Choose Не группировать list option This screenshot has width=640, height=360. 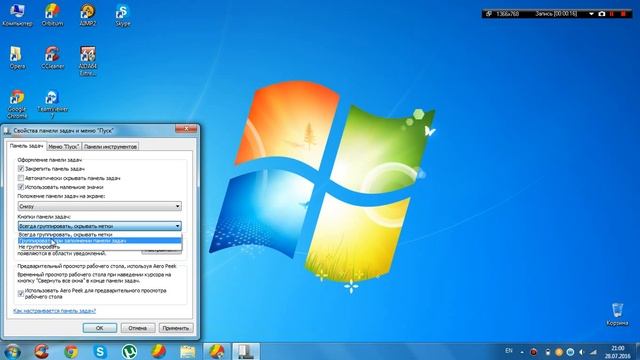[100, 247]
